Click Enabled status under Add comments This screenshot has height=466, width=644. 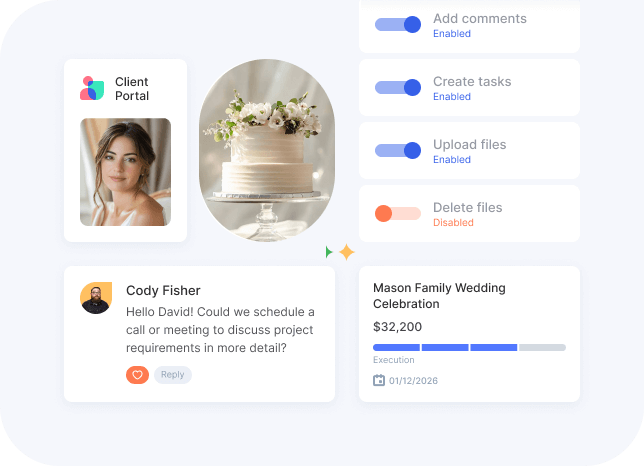(452, 34)
